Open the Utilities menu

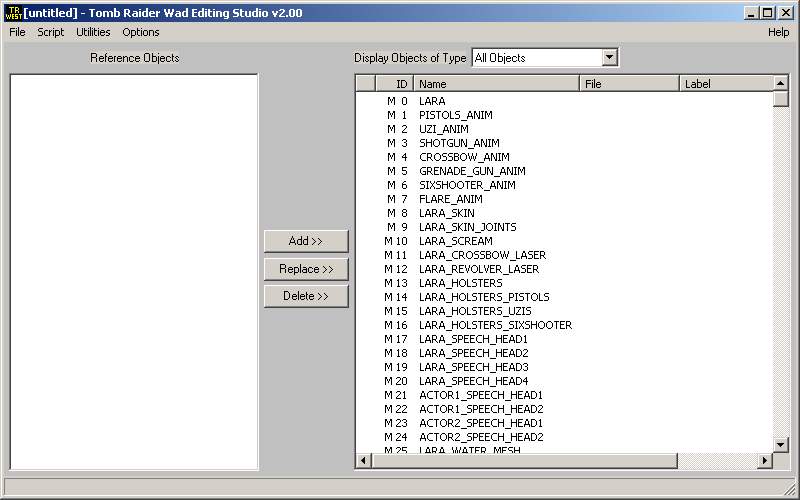93,32
